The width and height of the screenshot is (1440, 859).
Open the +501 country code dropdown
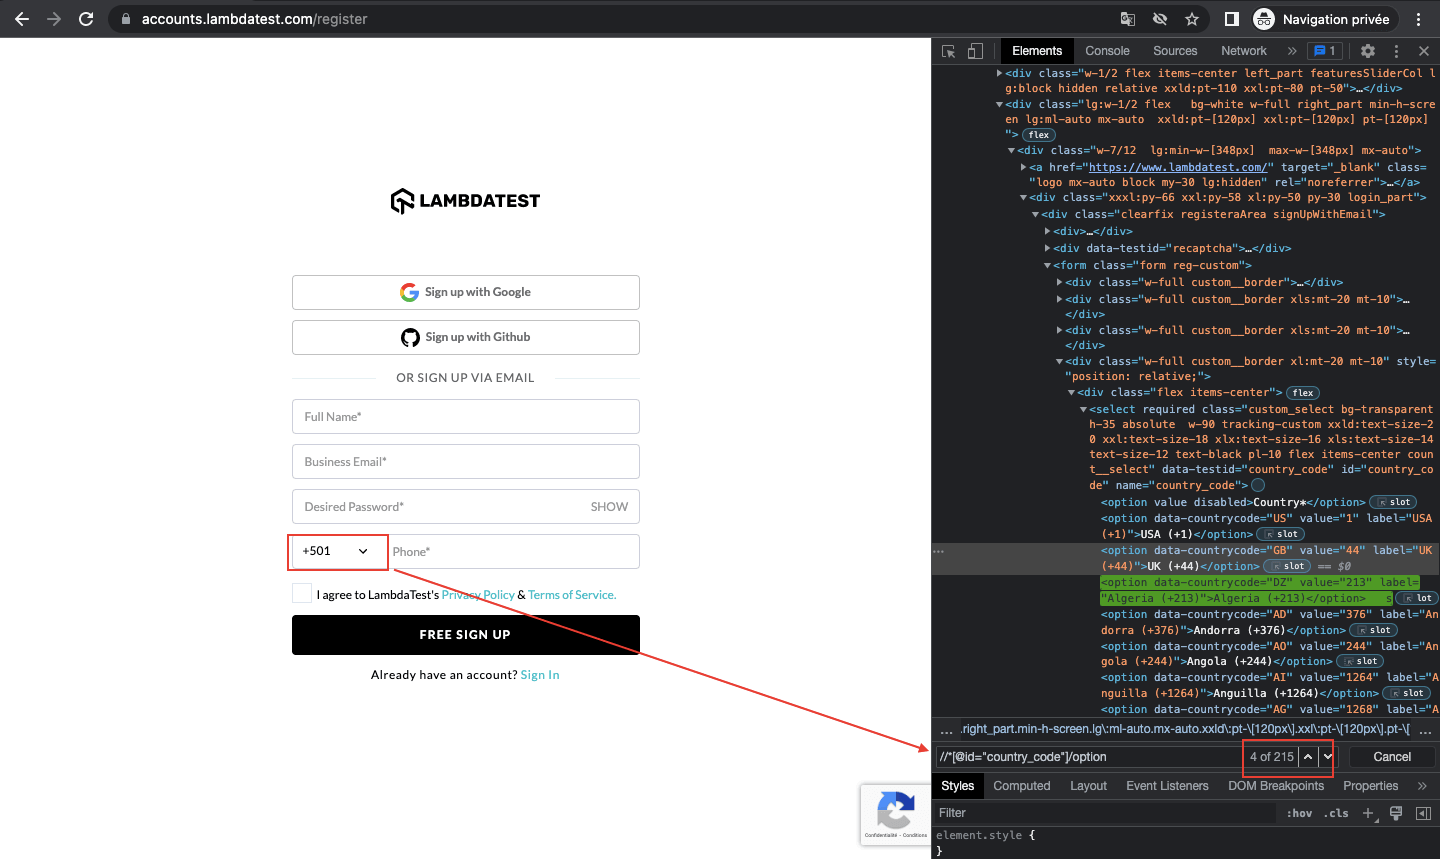337,551
